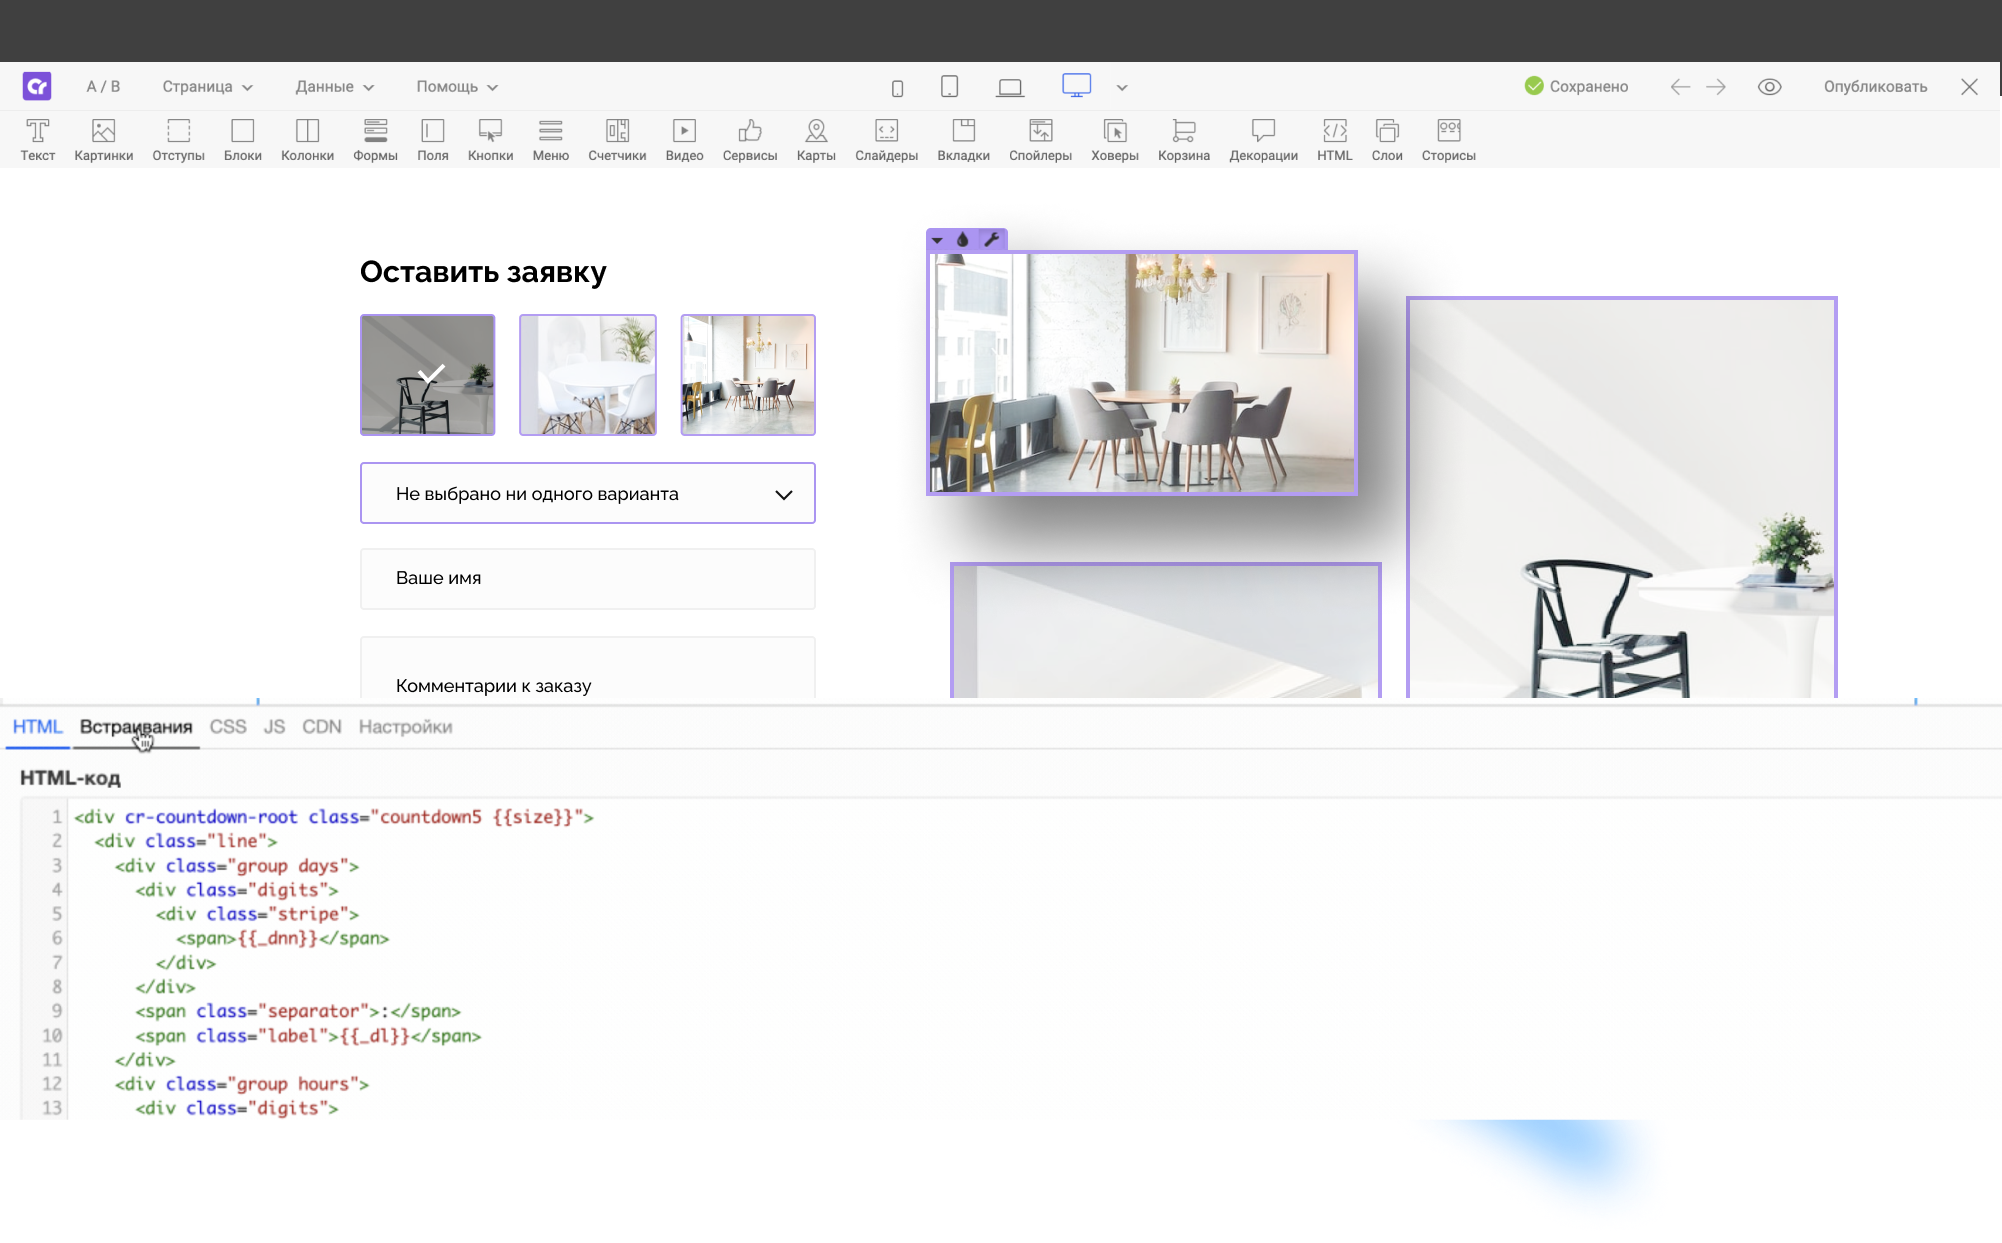Switch to the CSS tab
The image size is (2002, 1243).
[x=228, y=727]
